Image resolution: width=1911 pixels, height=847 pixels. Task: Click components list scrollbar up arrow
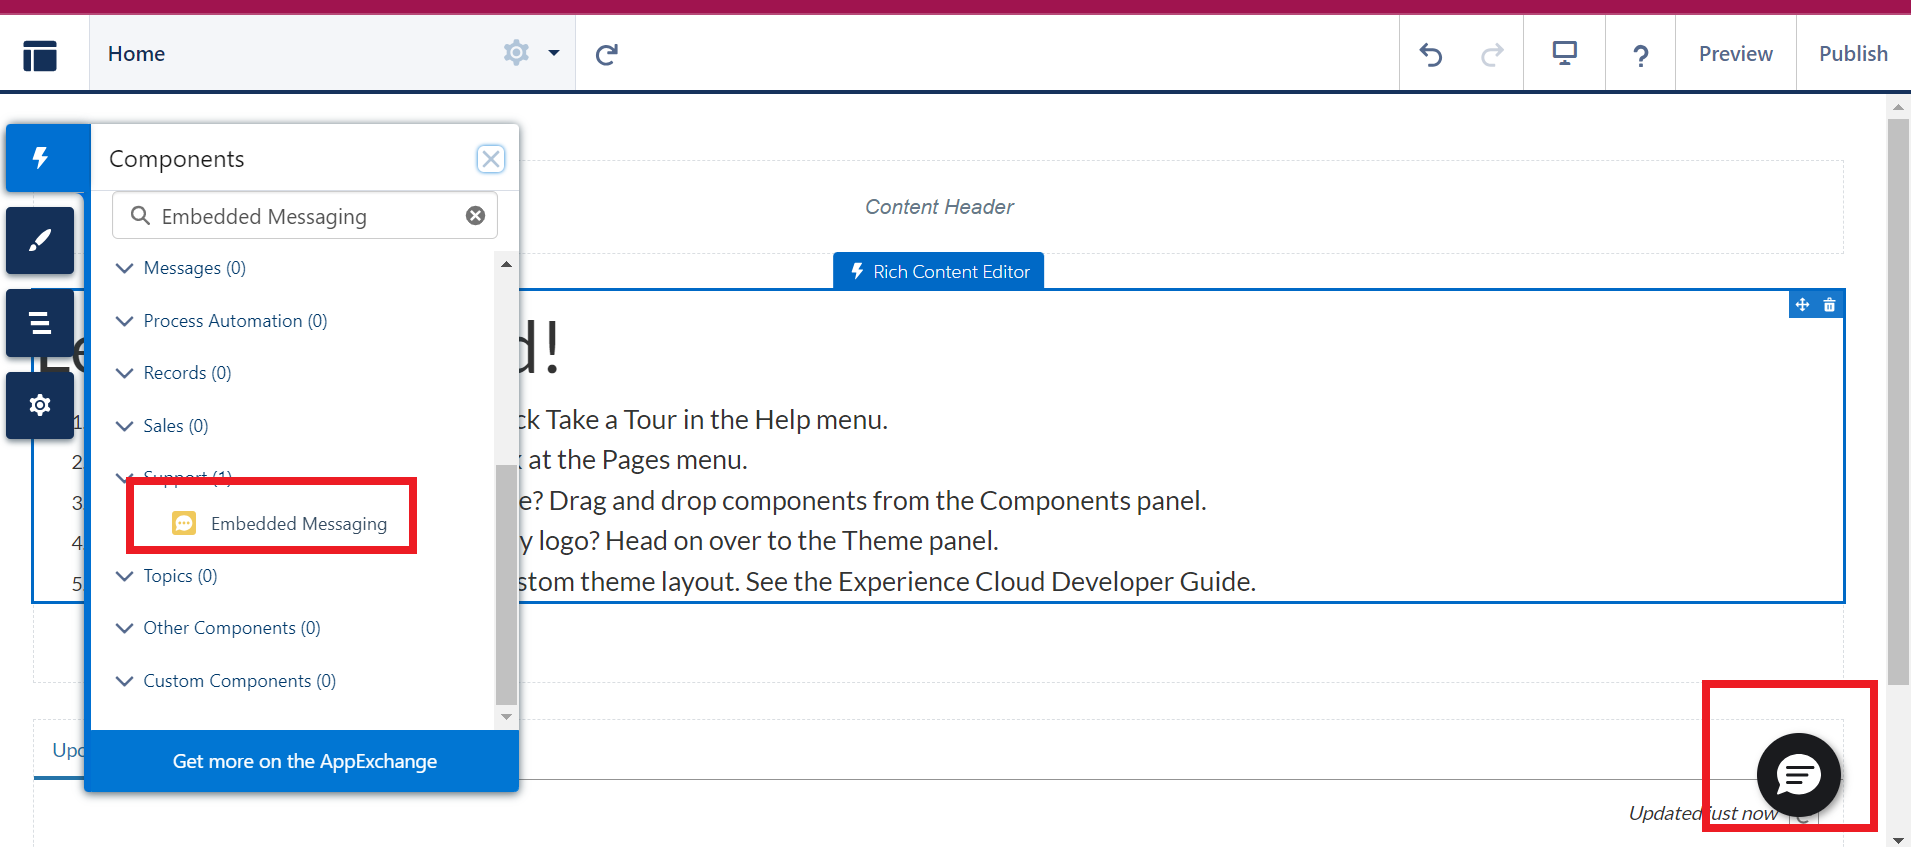tap(506, 264)
